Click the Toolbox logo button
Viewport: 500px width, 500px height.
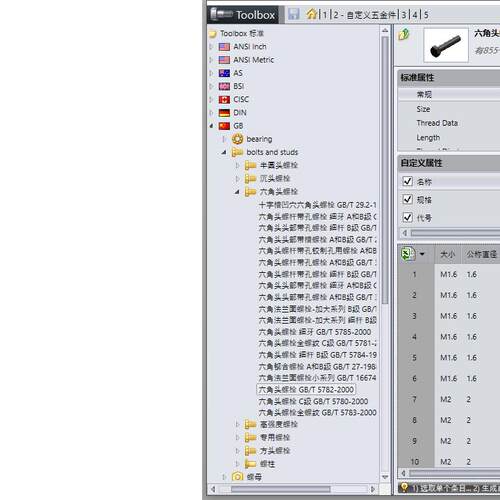coord(244,15)
